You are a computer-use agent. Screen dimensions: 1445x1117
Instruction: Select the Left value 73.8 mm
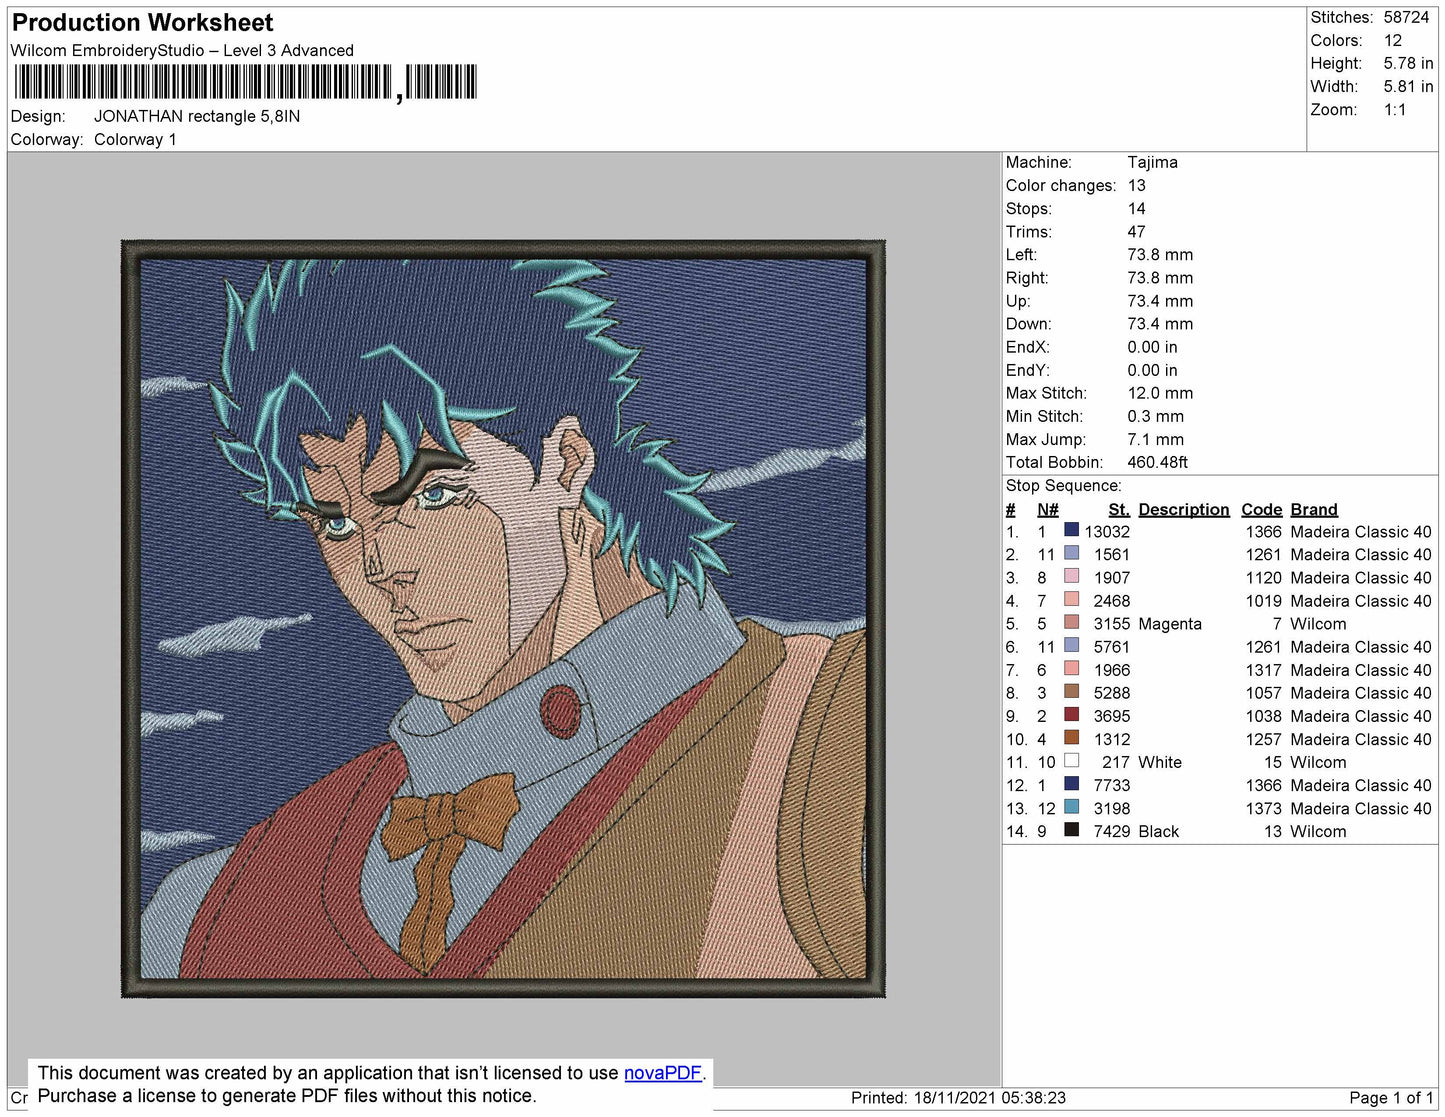(1160, 254)
